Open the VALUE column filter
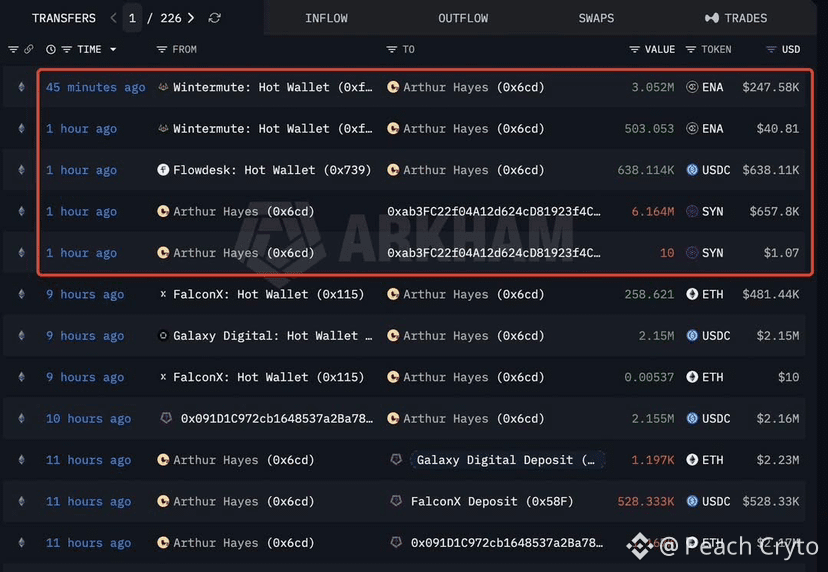The image size is (828, 572). coord(634,49)
